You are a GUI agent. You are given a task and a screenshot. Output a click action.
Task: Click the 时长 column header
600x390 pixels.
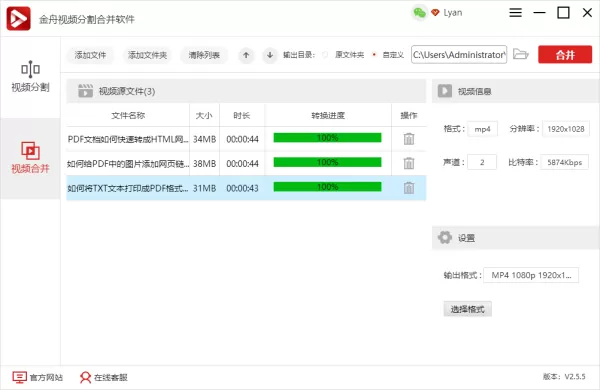pyautogui.click(x=242, y=115)
